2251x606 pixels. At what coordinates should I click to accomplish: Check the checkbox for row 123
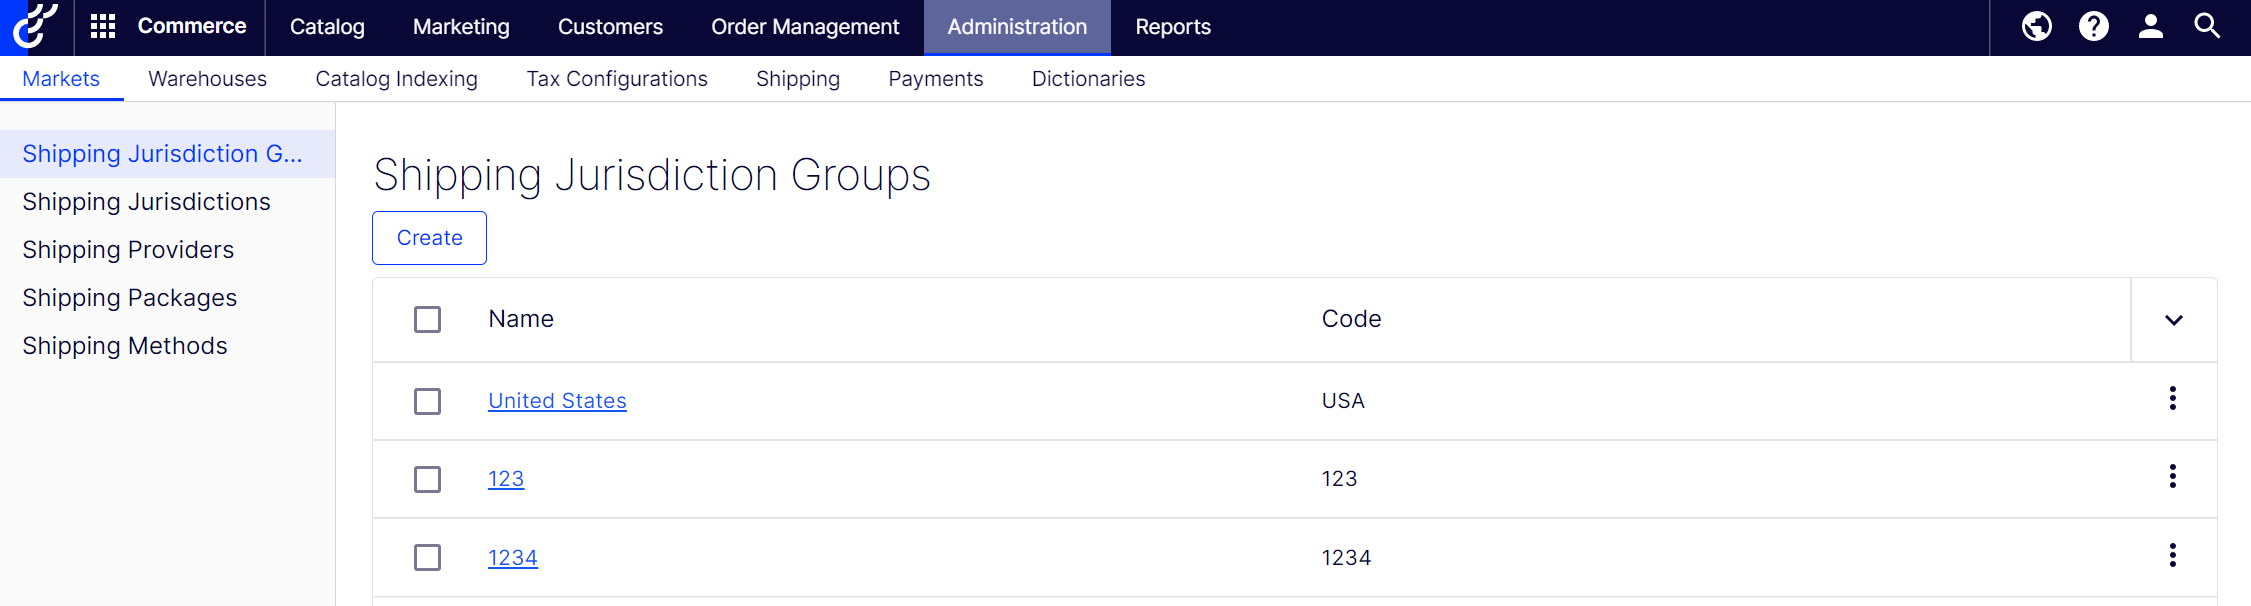coord(427,479)
